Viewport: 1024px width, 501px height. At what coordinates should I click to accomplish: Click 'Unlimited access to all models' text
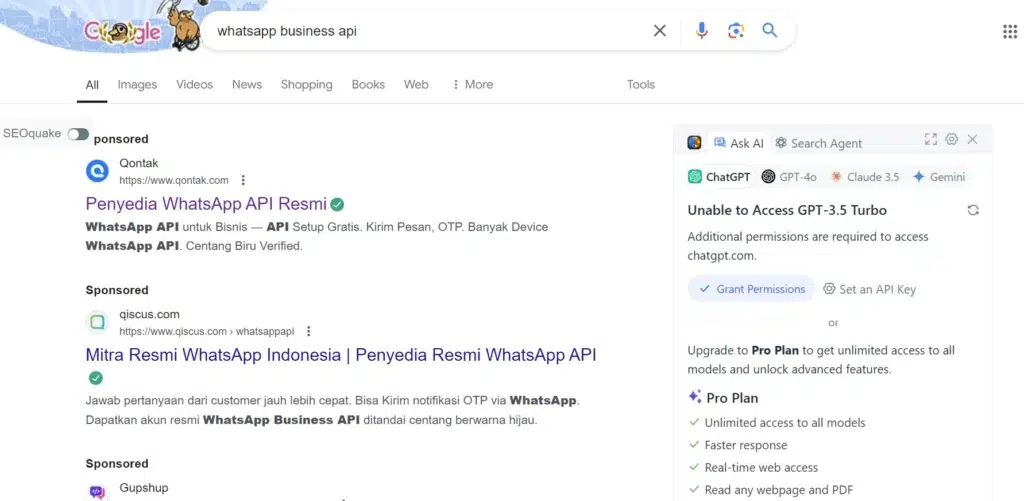tap(784, 423)
